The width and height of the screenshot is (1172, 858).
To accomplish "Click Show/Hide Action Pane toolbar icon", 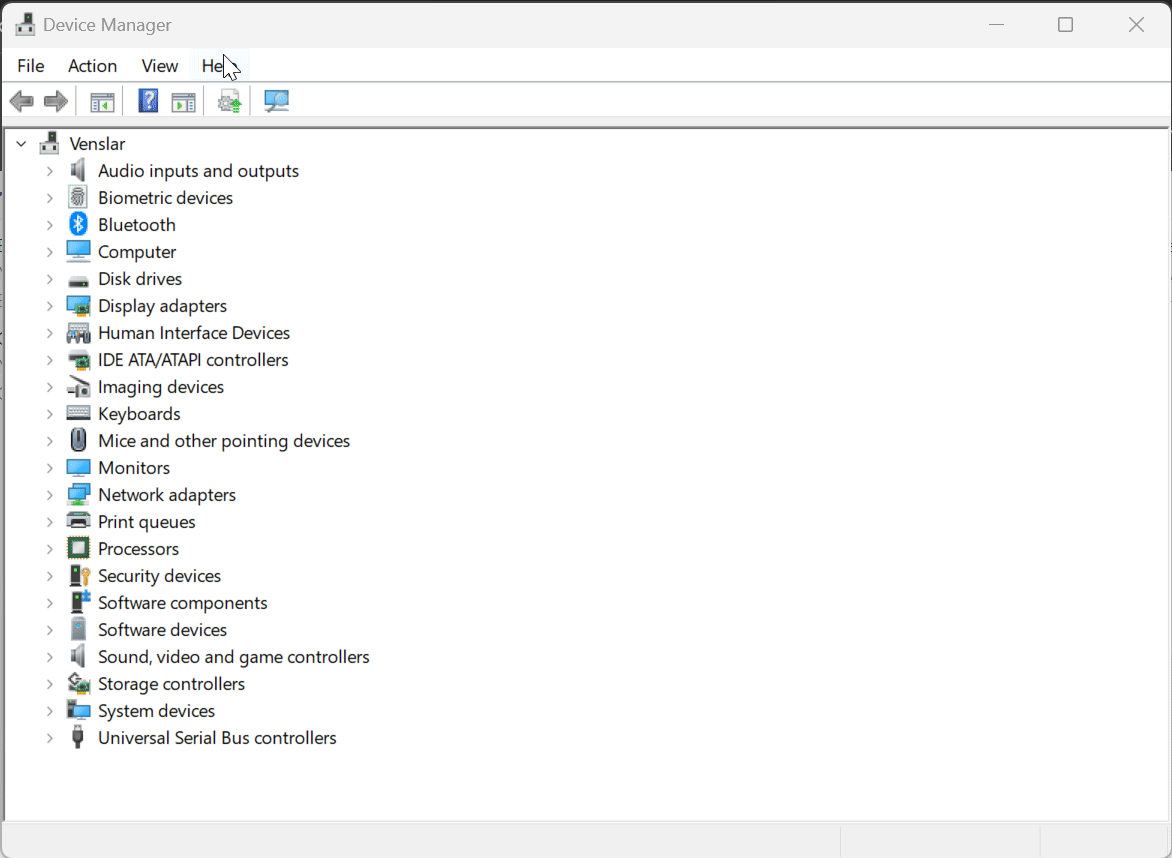I will pyautogui.click(x=183, y=101).
